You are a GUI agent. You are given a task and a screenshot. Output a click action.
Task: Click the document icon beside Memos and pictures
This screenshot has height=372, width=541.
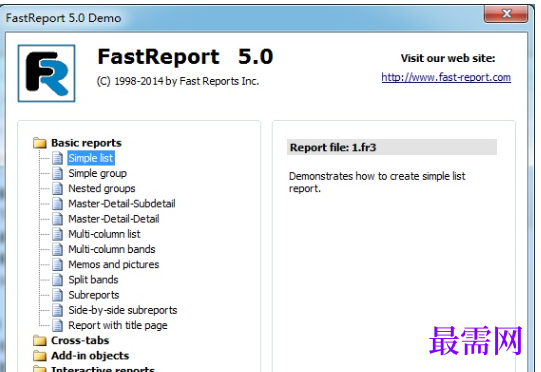(x=58, y=264)
